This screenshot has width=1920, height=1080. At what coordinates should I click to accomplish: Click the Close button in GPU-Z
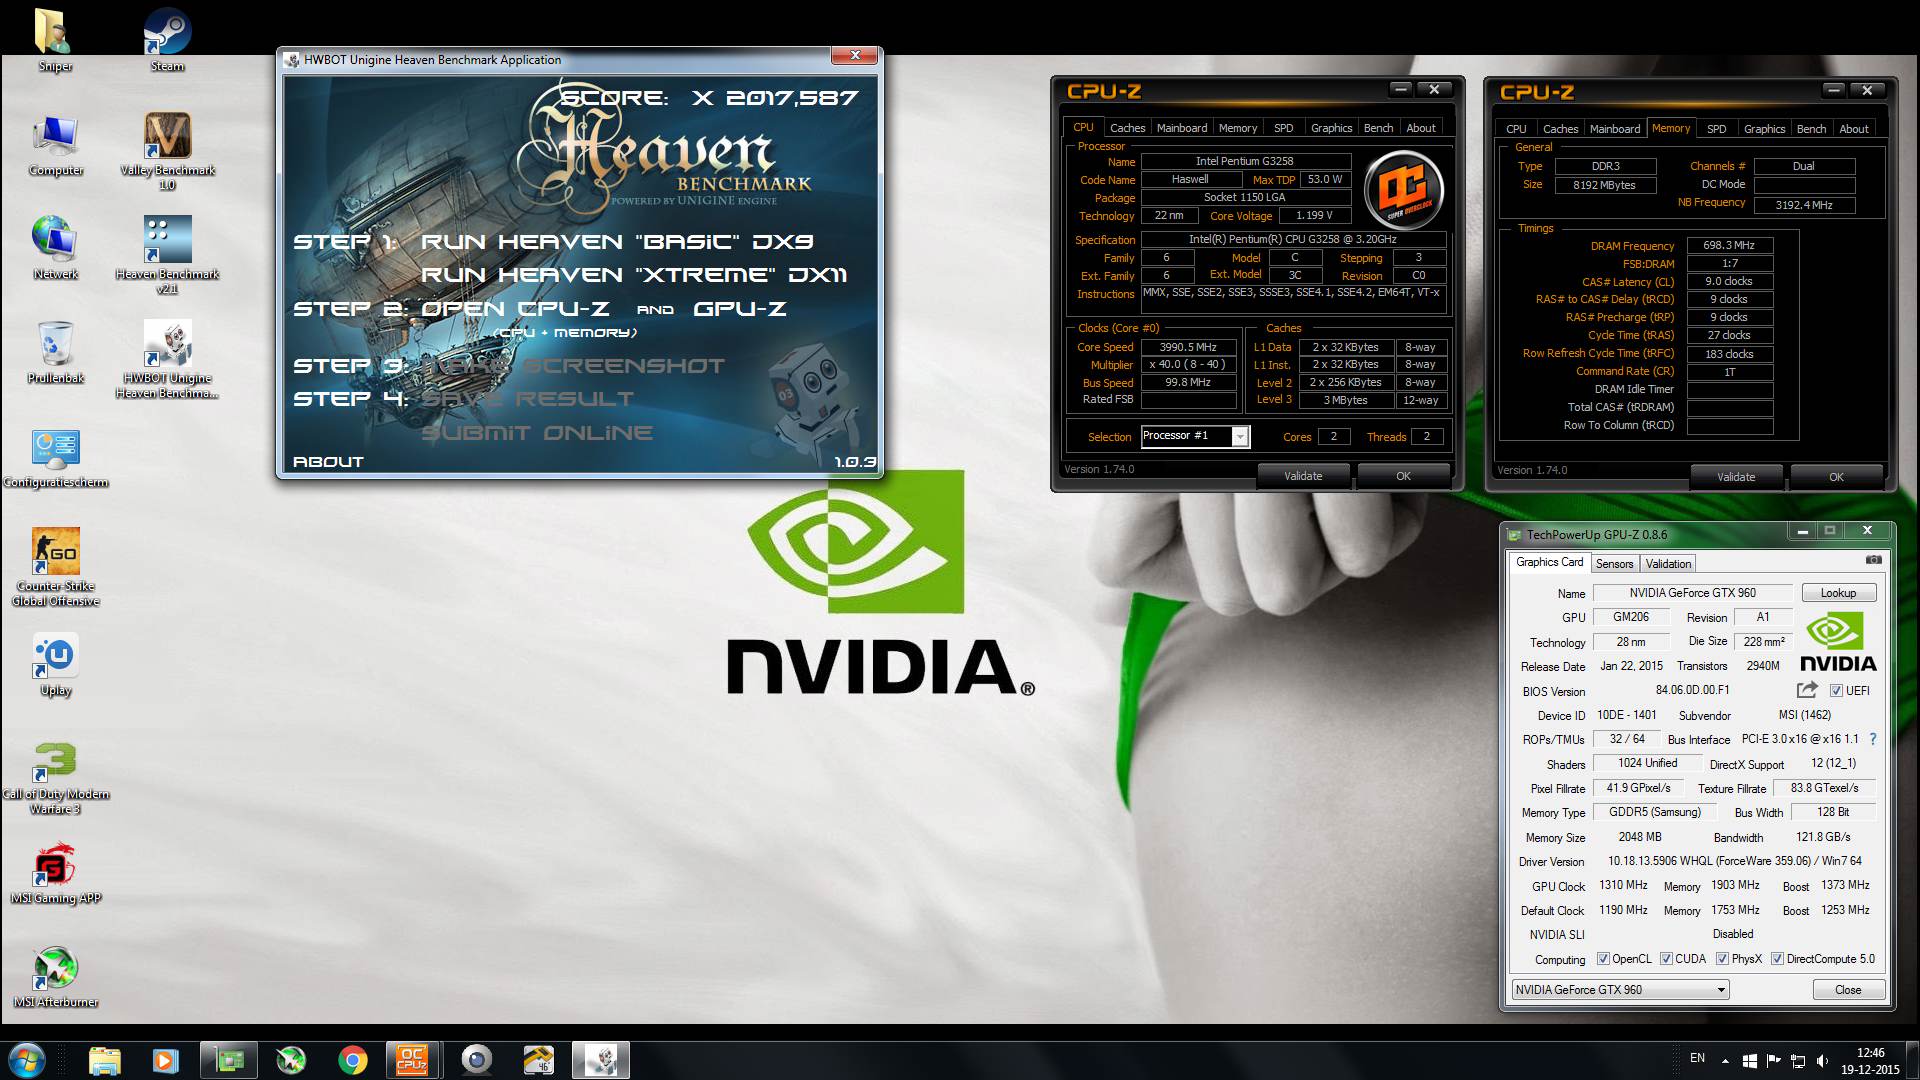(x=1848, y=990)
